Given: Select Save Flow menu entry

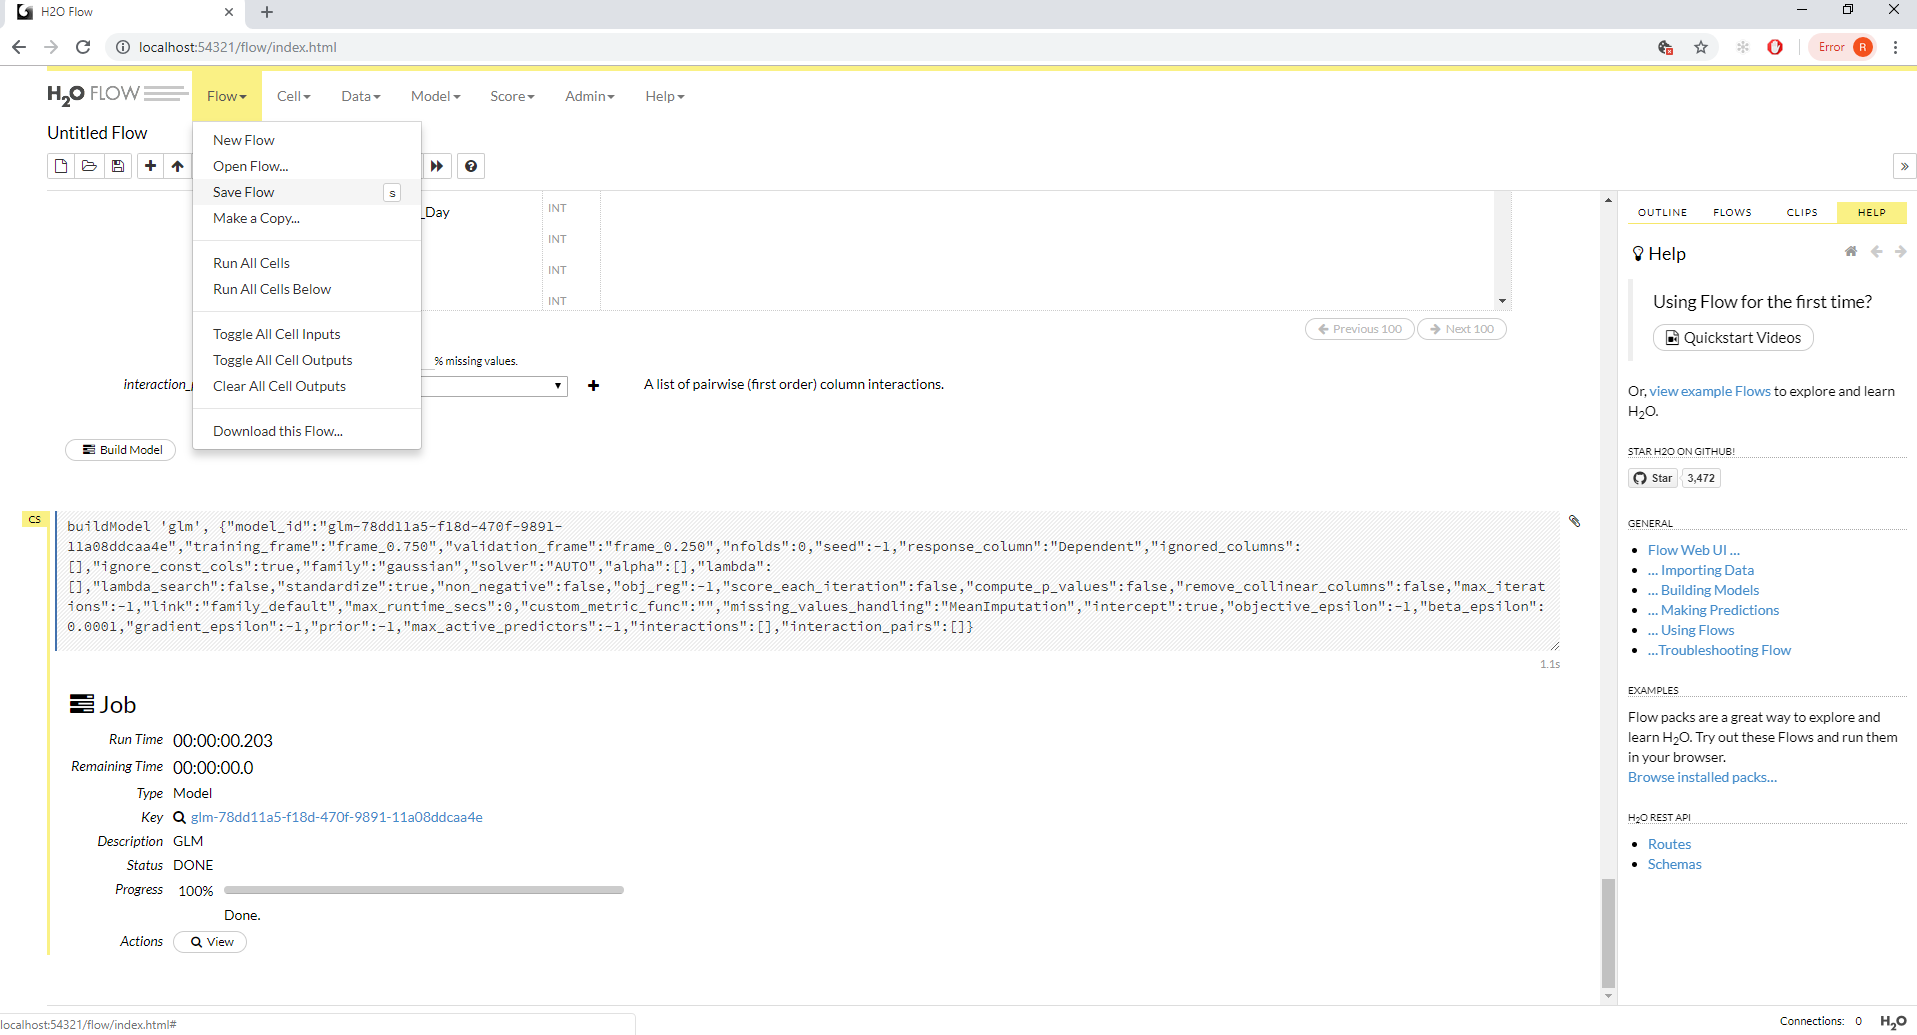Looking at the screenshot, I should [307, 192].
